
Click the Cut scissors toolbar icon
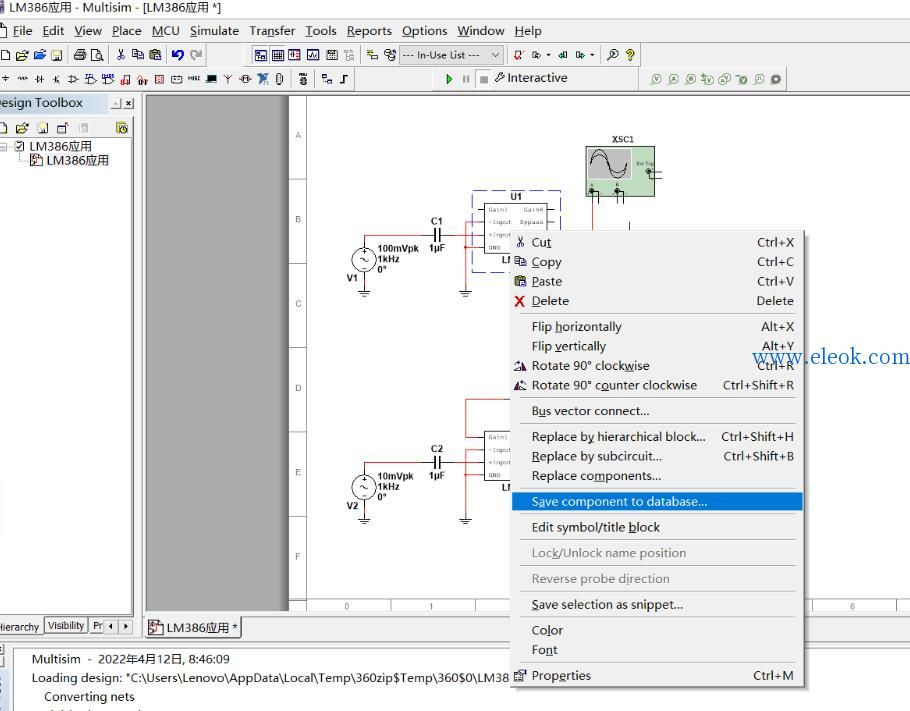point(121,55)
